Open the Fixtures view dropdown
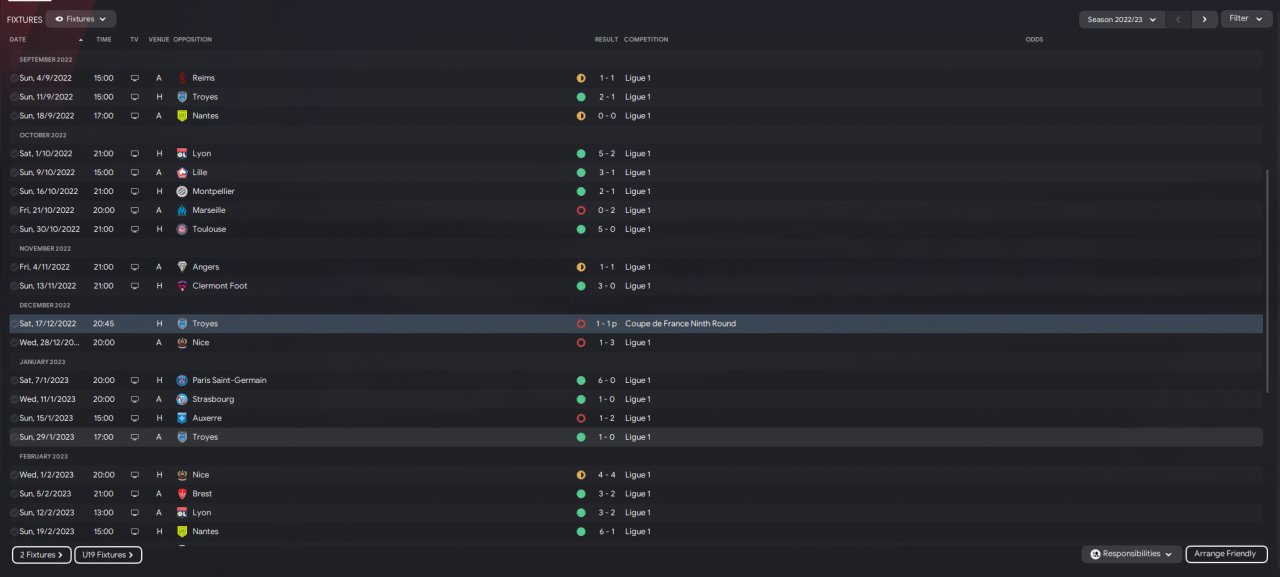The image size is (1280, 577). (81, 19)
